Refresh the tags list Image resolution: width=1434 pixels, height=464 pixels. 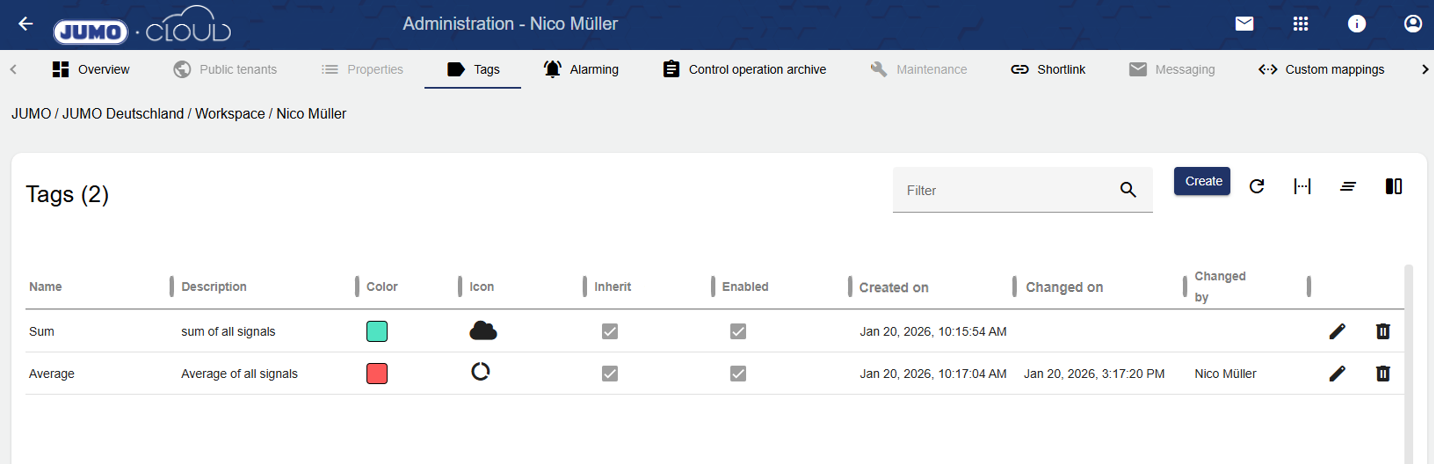(x=1257, y=186)
